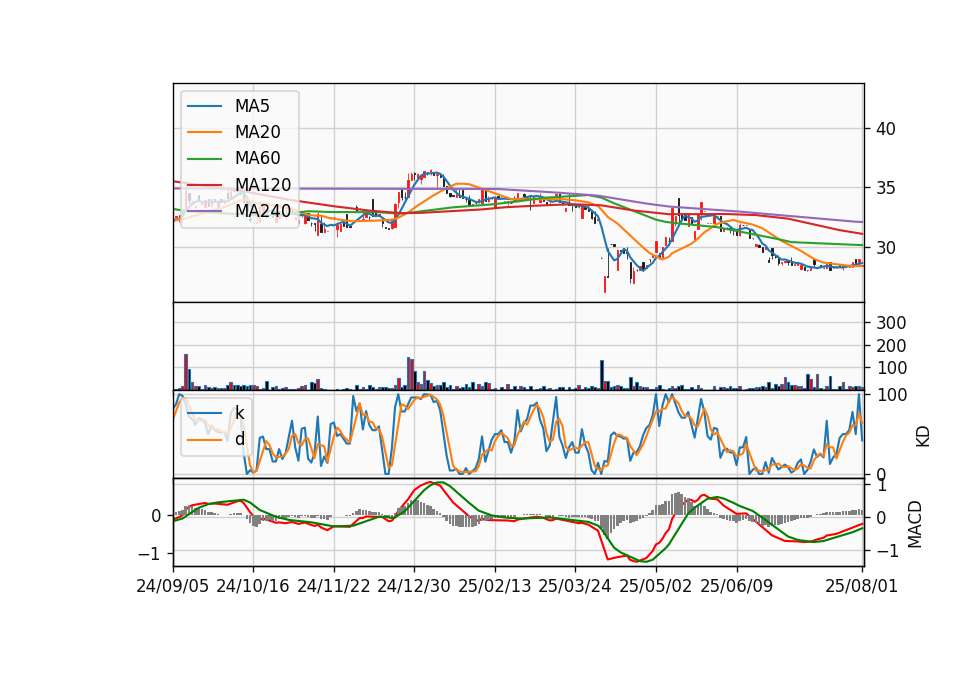
Task: Click the 25/03/24 date label
Action: pyautogui.click(x=575, y=586)
